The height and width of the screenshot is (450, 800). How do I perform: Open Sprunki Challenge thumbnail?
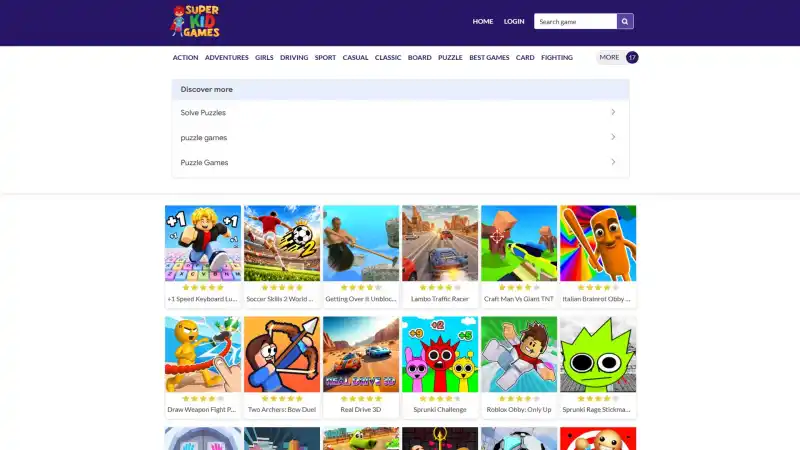point(440,354)
